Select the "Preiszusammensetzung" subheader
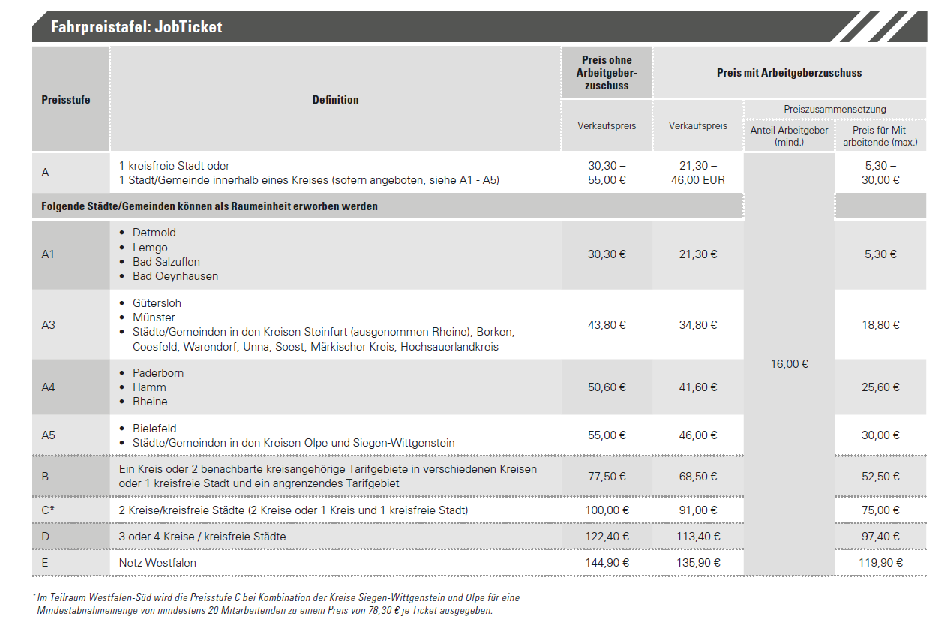 [x=835, y=109]
